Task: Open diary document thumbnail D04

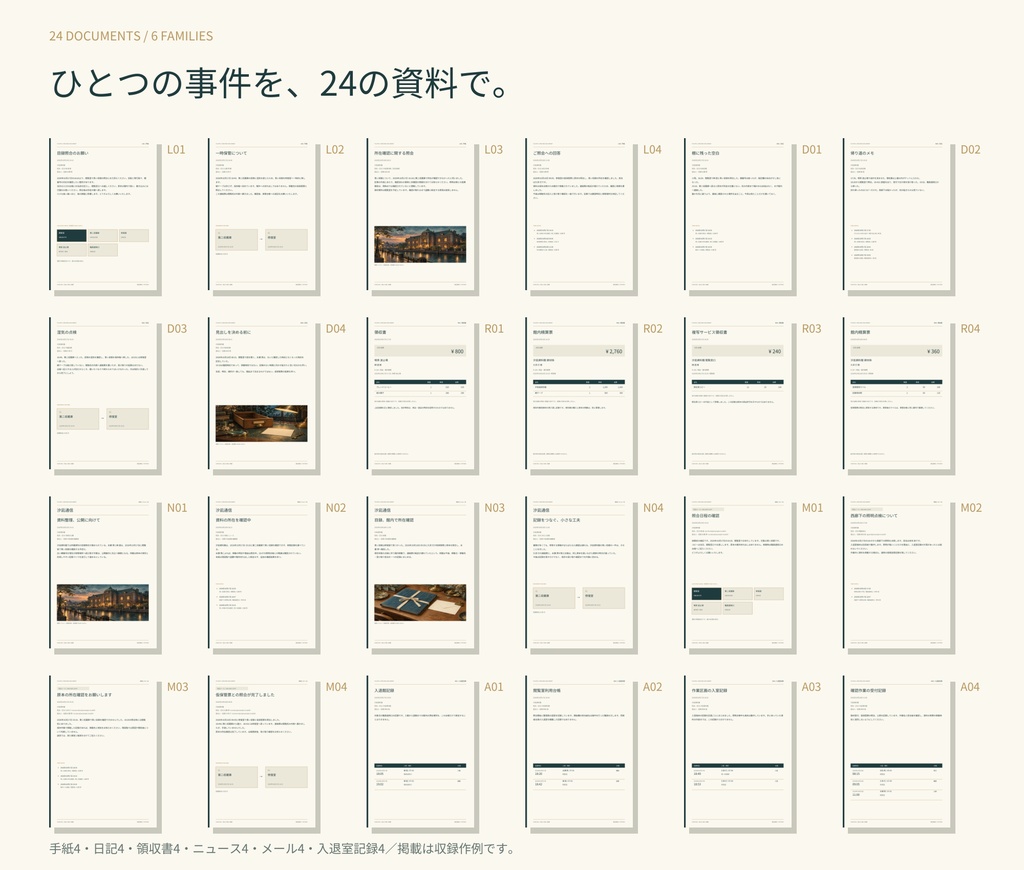Action: (262, 393)
